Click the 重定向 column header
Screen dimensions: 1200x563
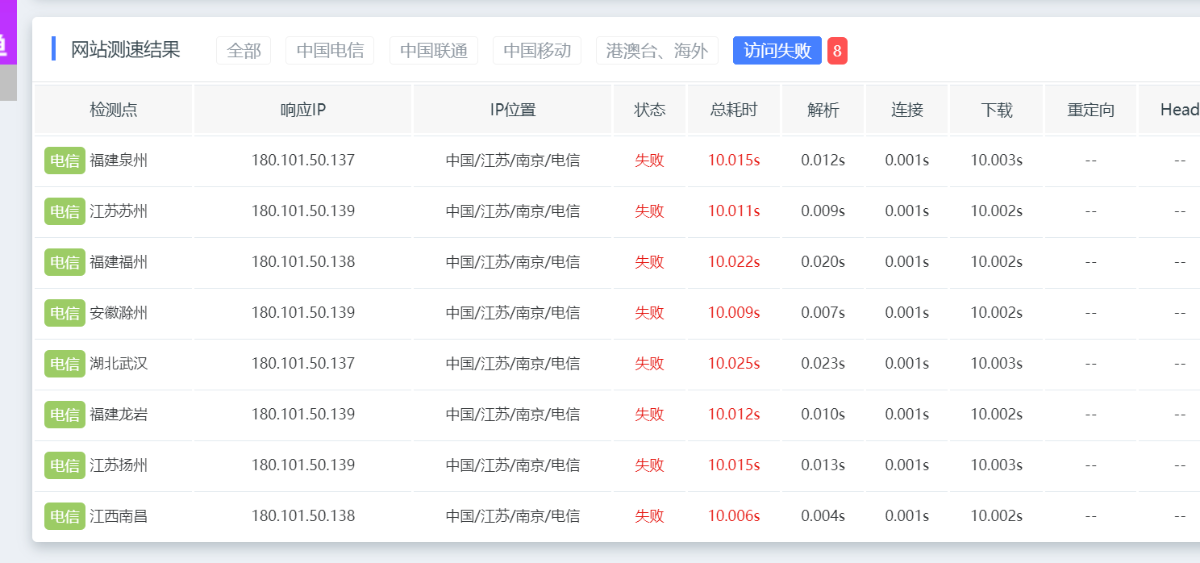point(1090,110)
